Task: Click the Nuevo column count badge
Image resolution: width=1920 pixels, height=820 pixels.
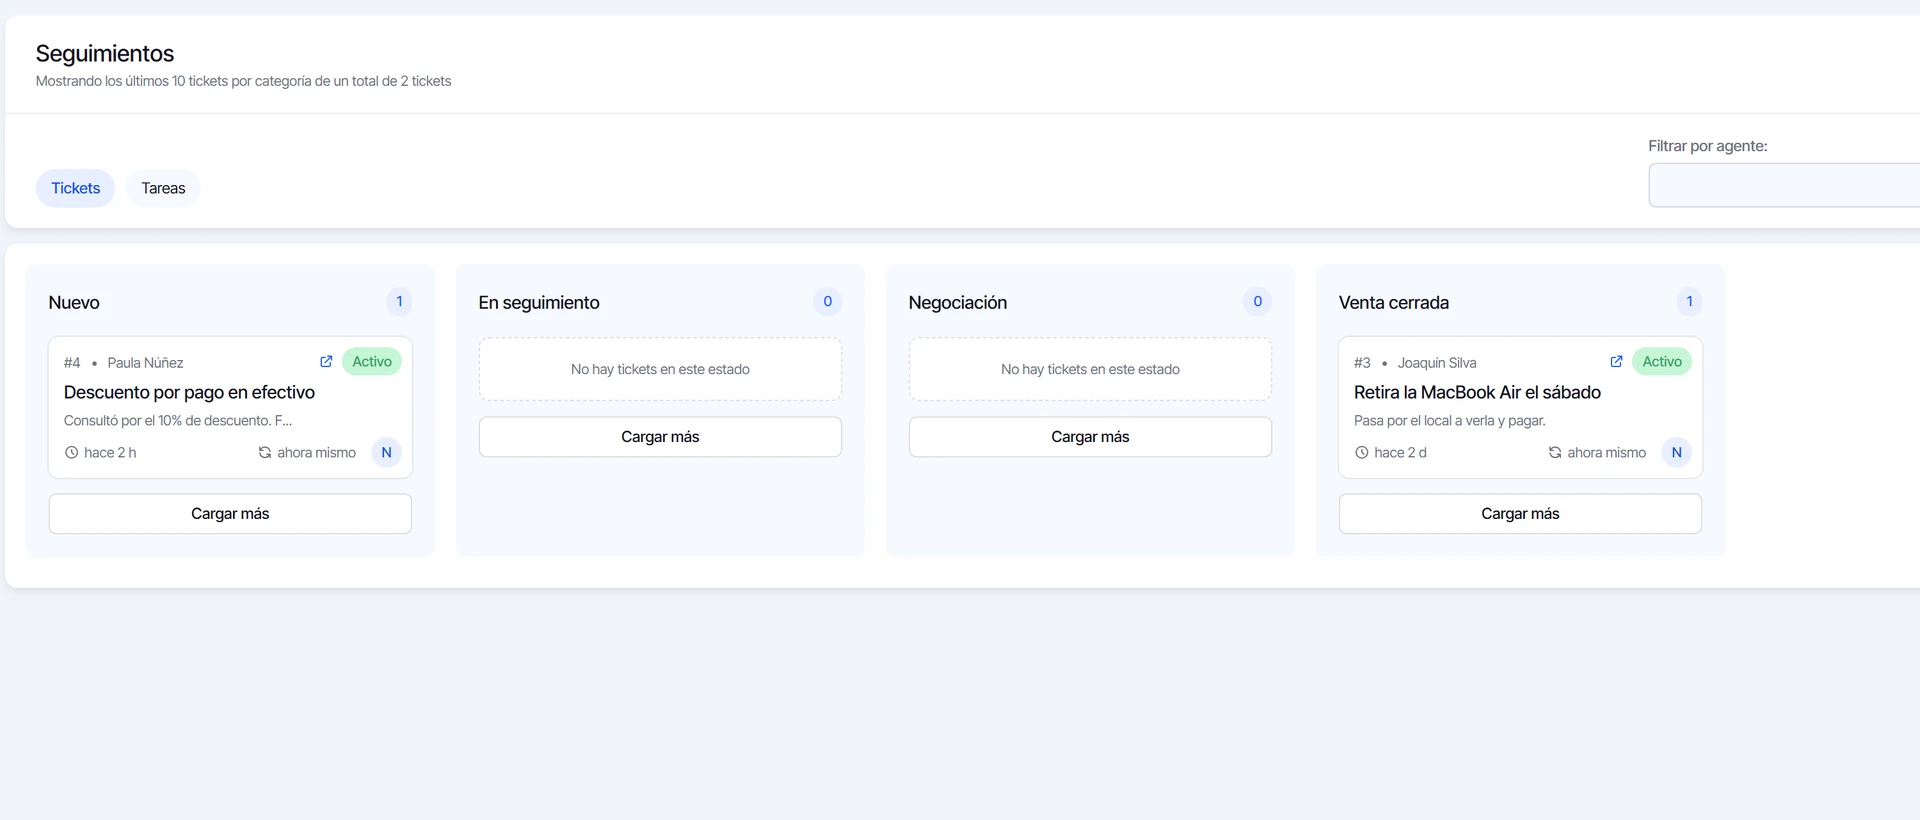Action: coord(399,302)
